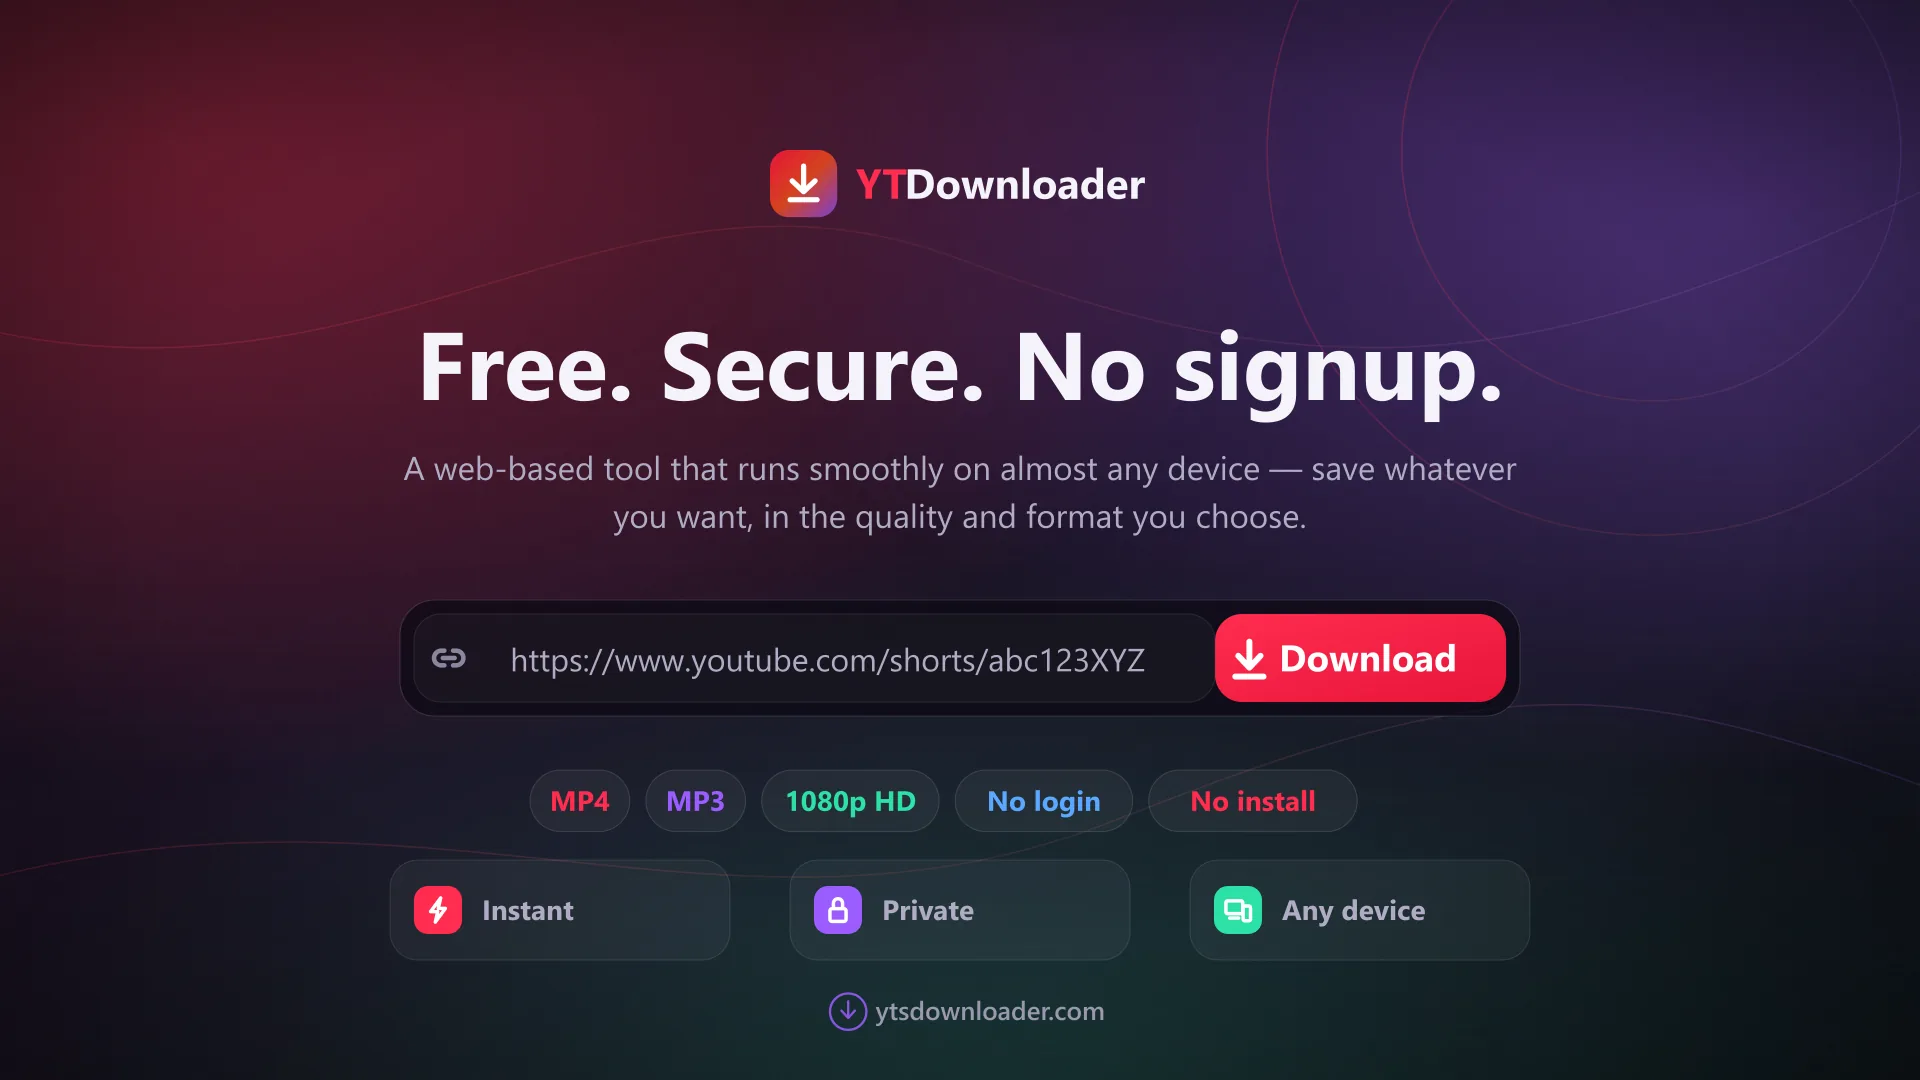
Task: Choose the 1080p HD quality pill
Action: (x=850, y=801)
